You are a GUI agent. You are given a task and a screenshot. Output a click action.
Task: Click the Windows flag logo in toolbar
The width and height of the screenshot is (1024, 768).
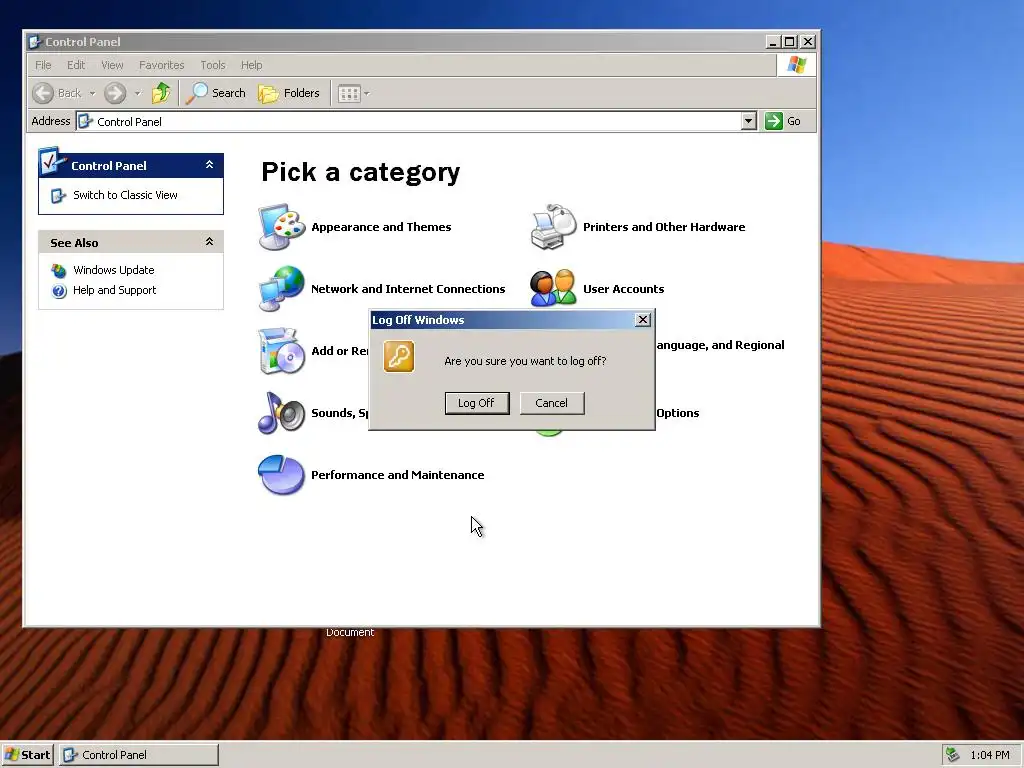[797, 65]
